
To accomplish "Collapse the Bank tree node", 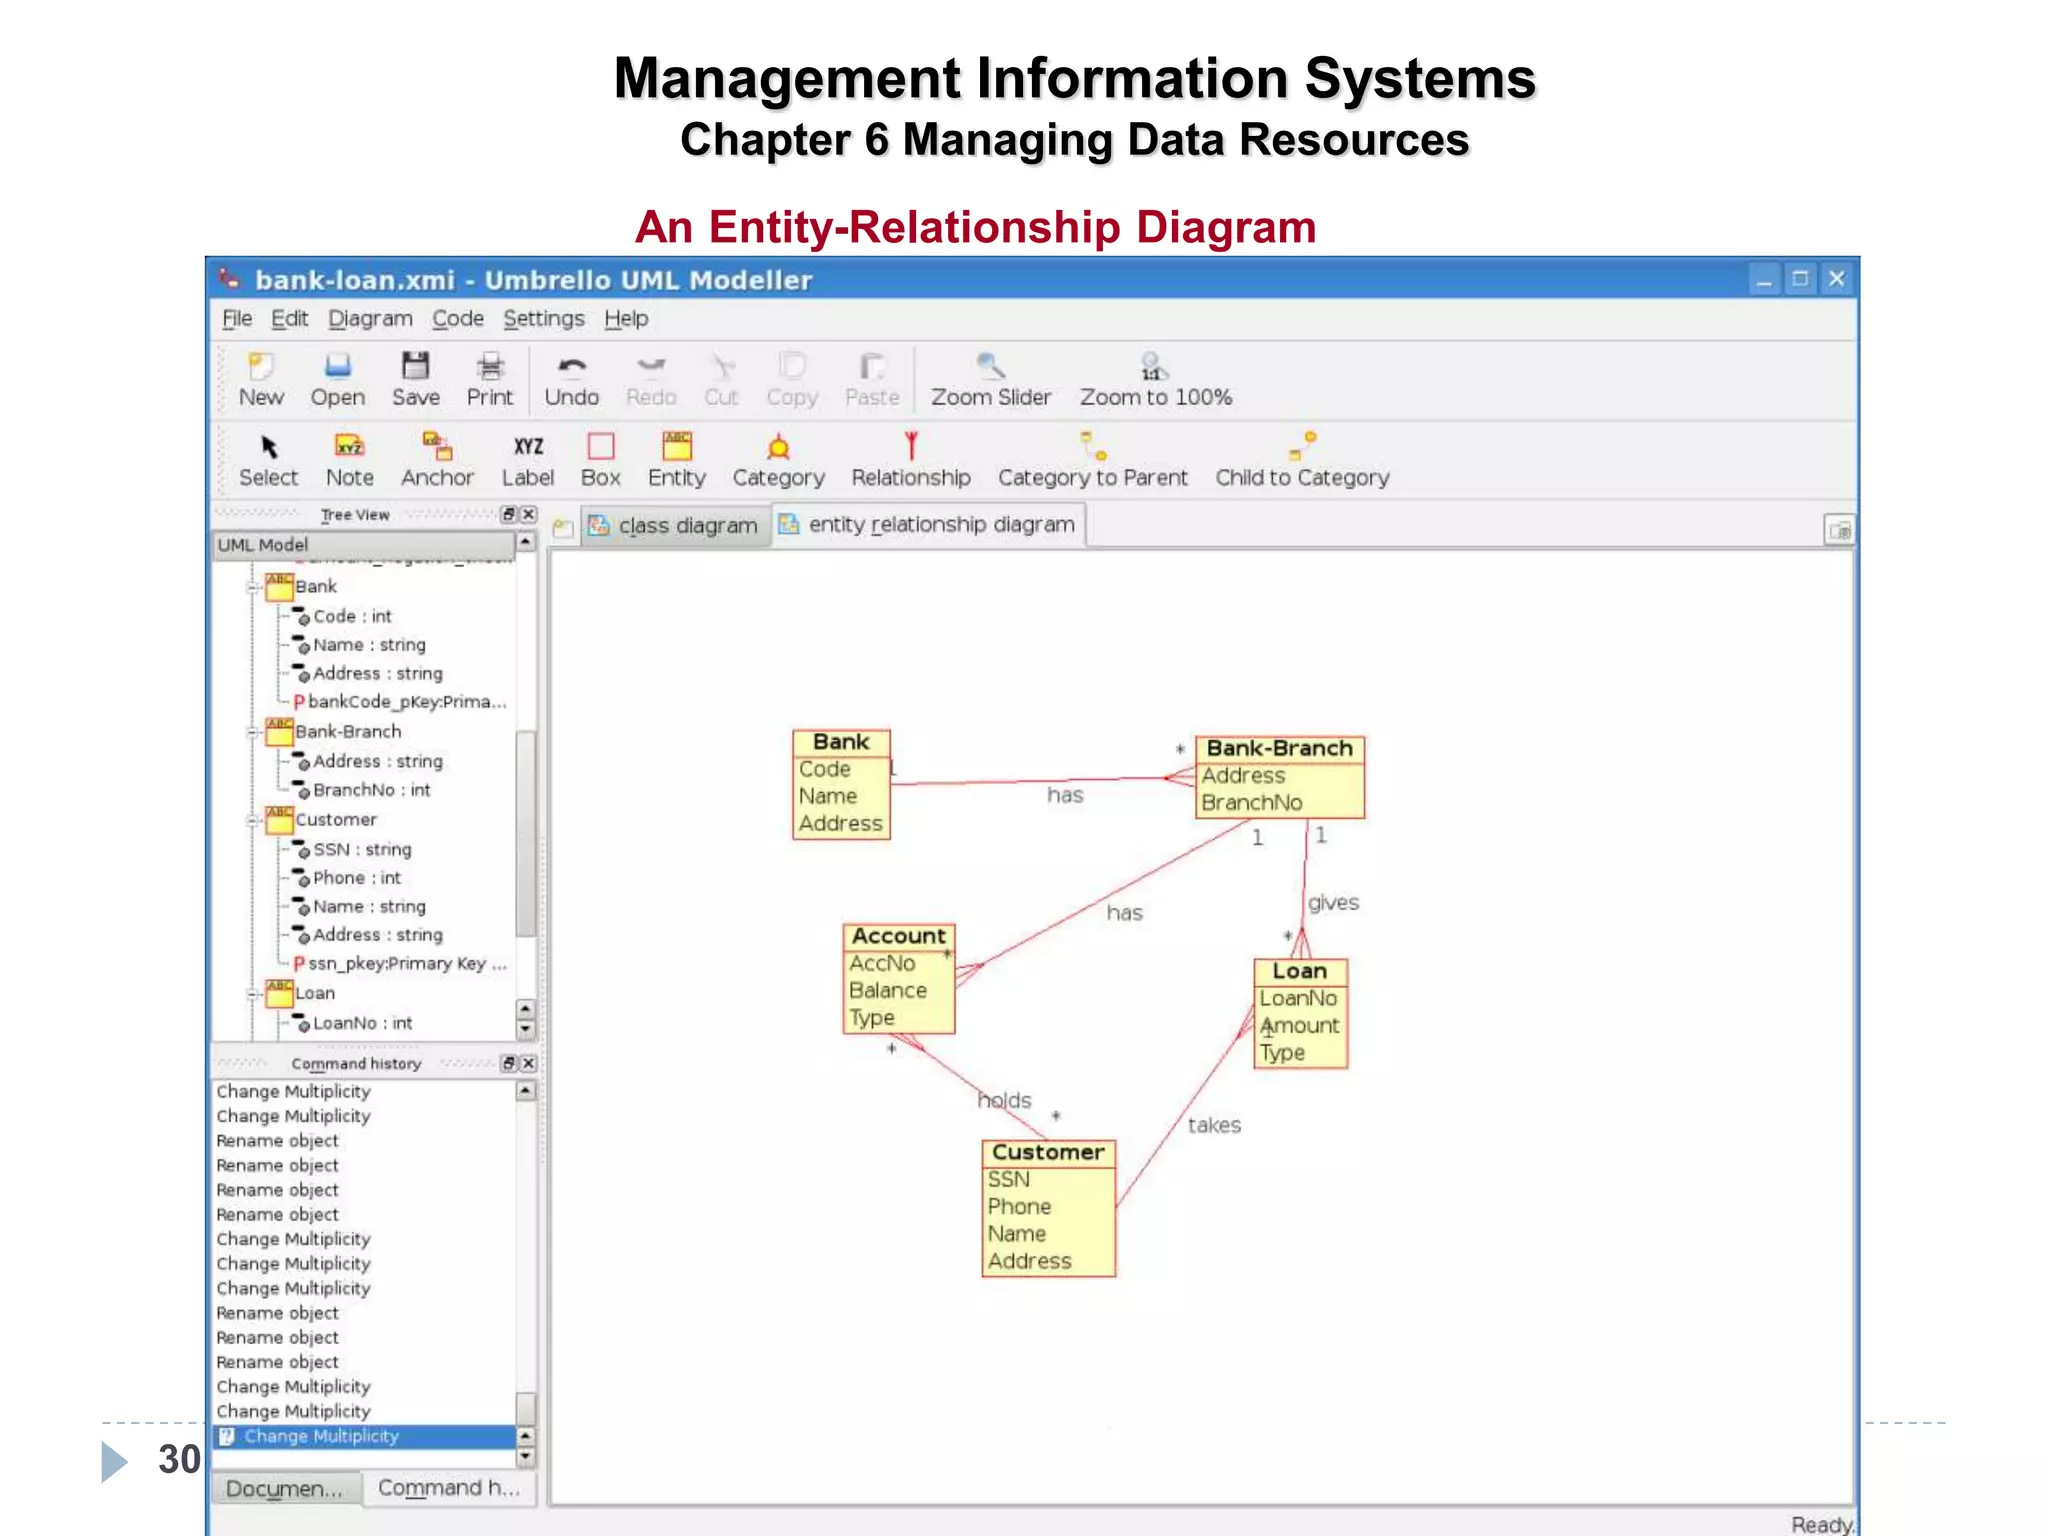I will (x=253, y=587).
